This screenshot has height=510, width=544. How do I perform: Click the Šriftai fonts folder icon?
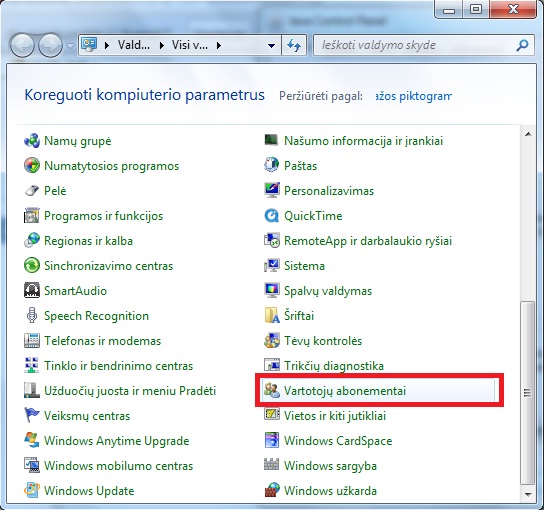(272, 316)
